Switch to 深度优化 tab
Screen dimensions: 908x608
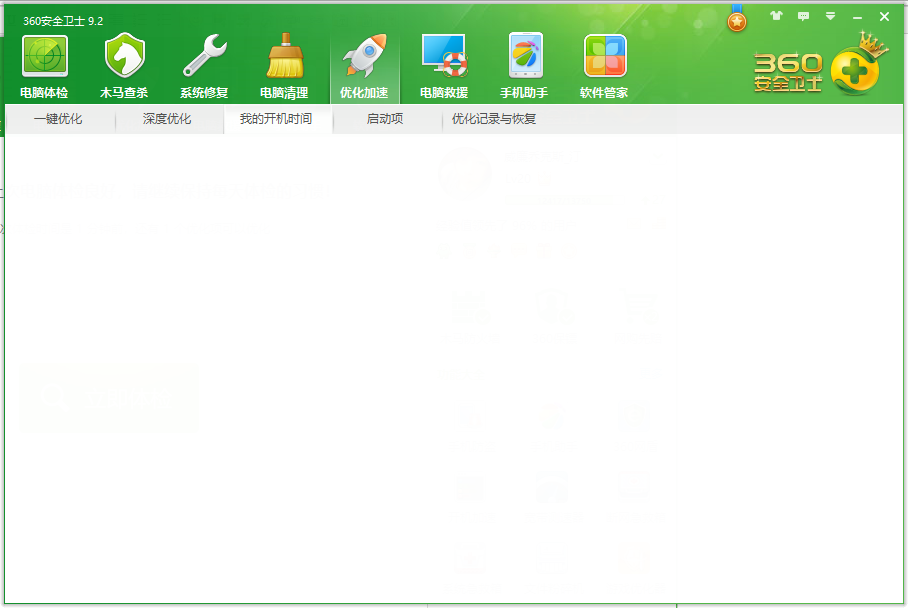tap(167, 119)
